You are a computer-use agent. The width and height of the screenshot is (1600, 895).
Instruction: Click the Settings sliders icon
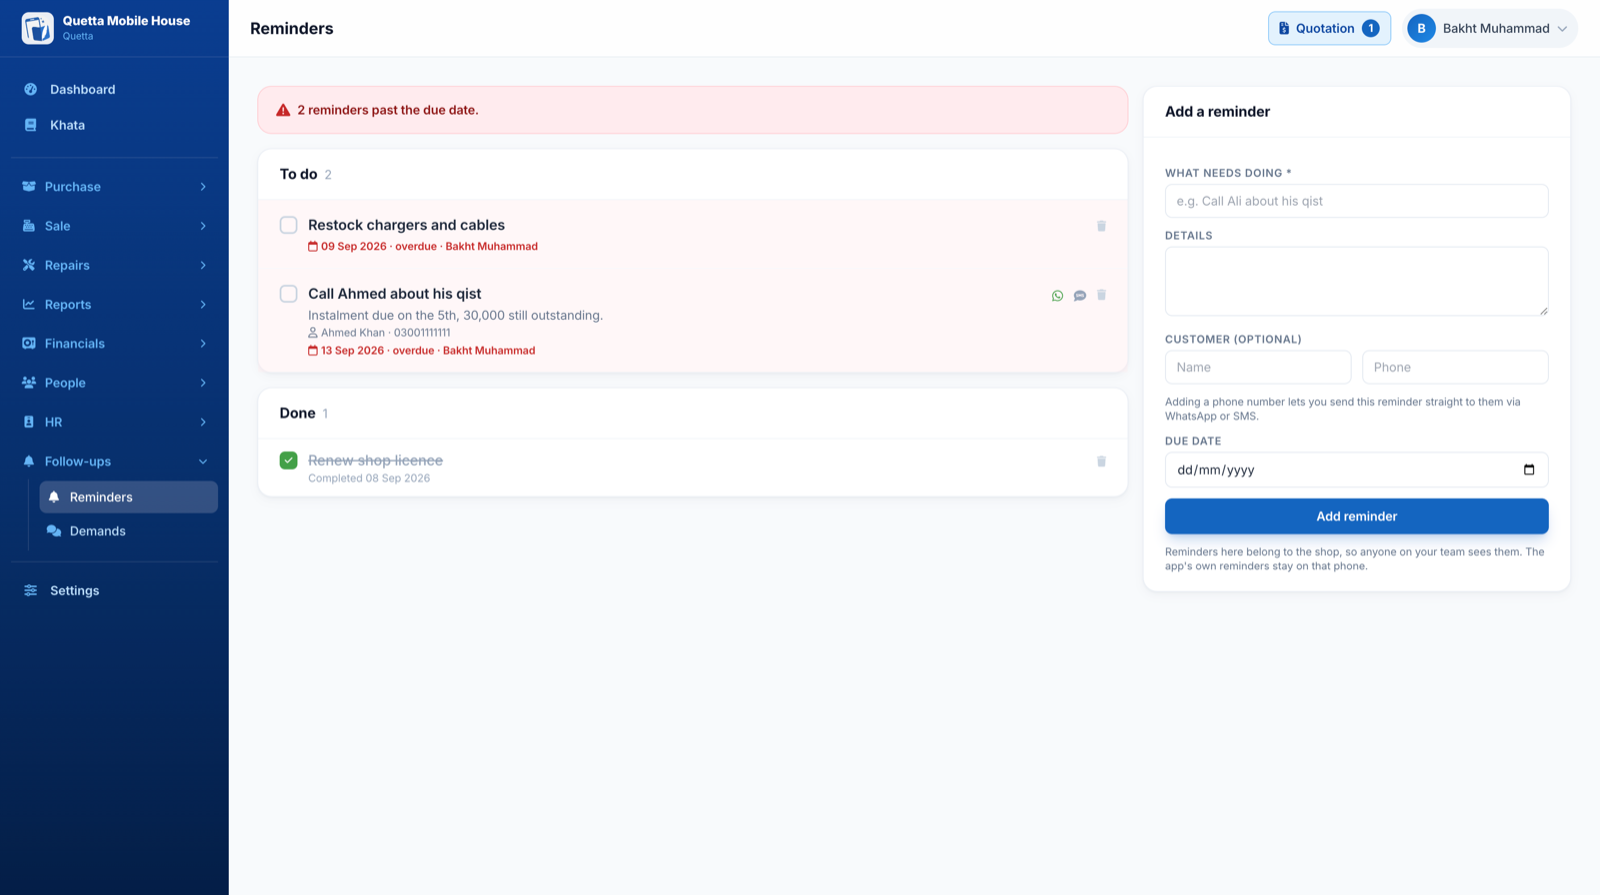31,590
